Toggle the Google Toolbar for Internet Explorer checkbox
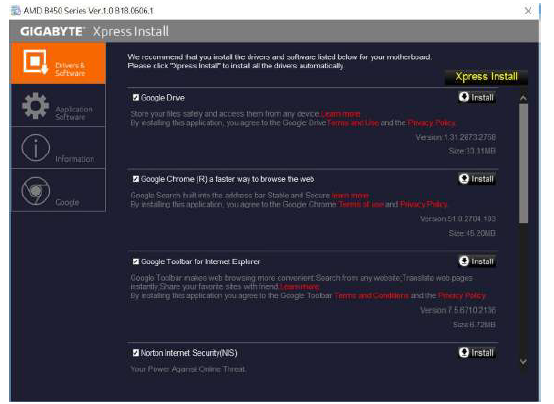Screen dimensions: 554x404 tap(136, 262)
